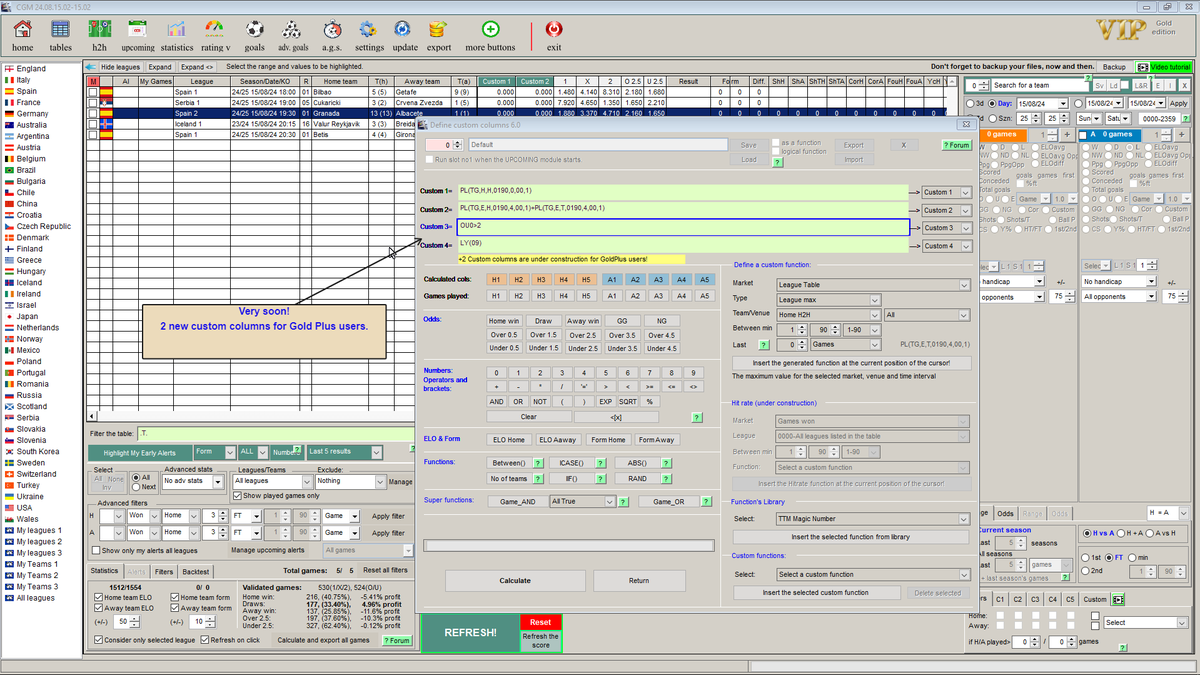Click the orange H1 calculated column button

(x=494, y=280)
